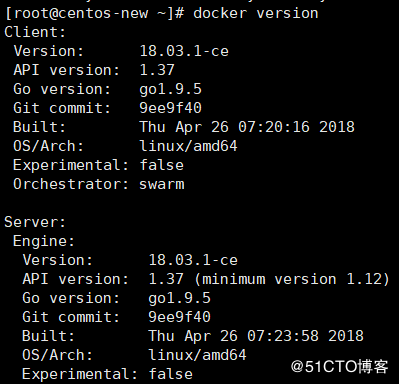The image size is (399, 384).
Task: Click the Engine label
Action: pyautogui.click(x=44, y=241)
